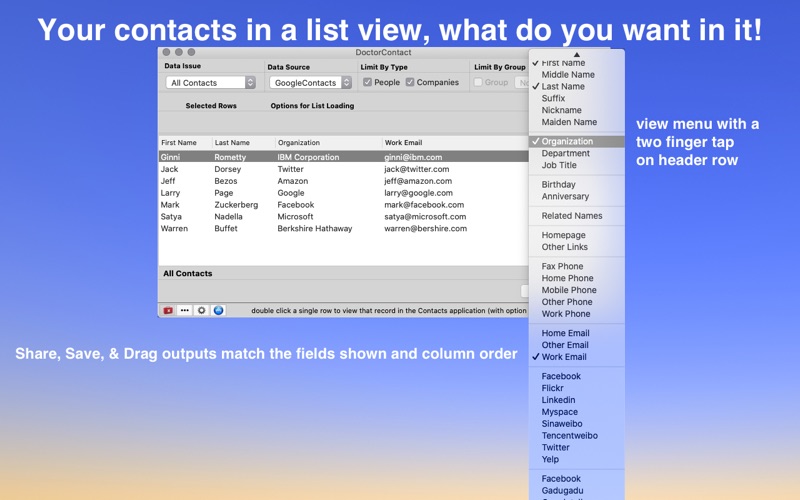Click the Berkshire Hathaway organization cell
Viewport: 800px width, 500px height.
coord(315,229)
